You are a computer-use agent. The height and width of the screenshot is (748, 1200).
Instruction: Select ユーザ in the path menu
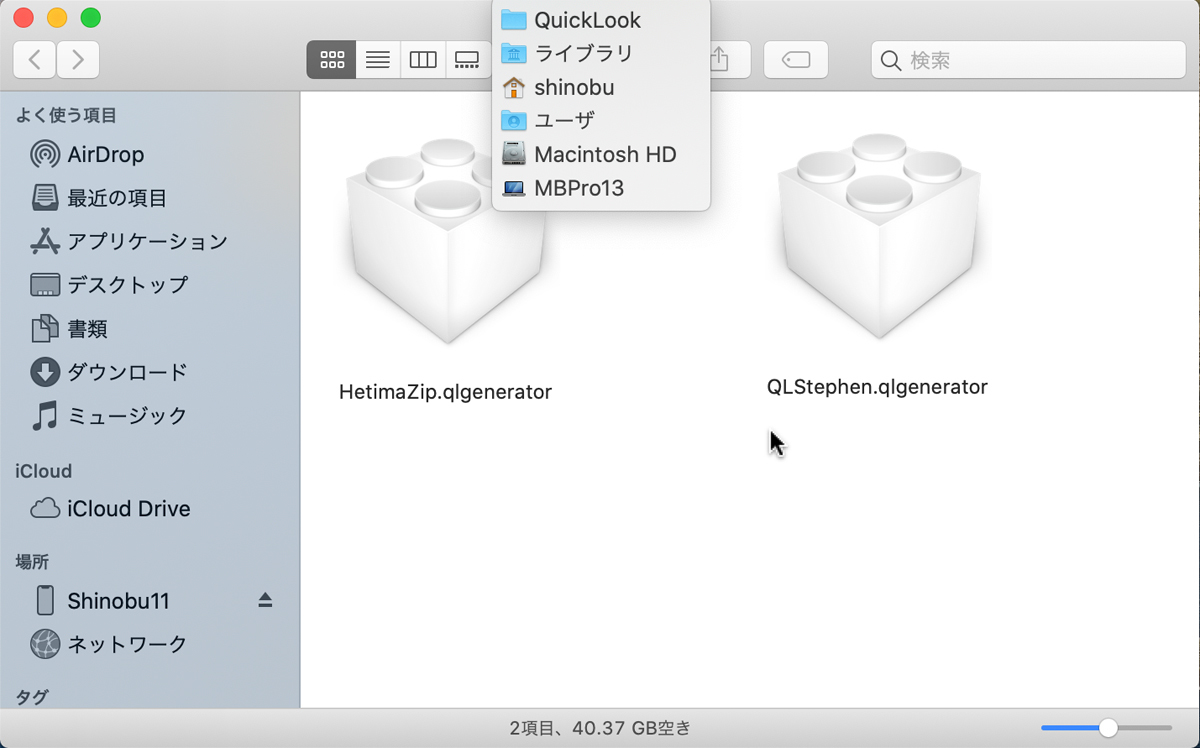pyautogui.click(x=601, y=120)
